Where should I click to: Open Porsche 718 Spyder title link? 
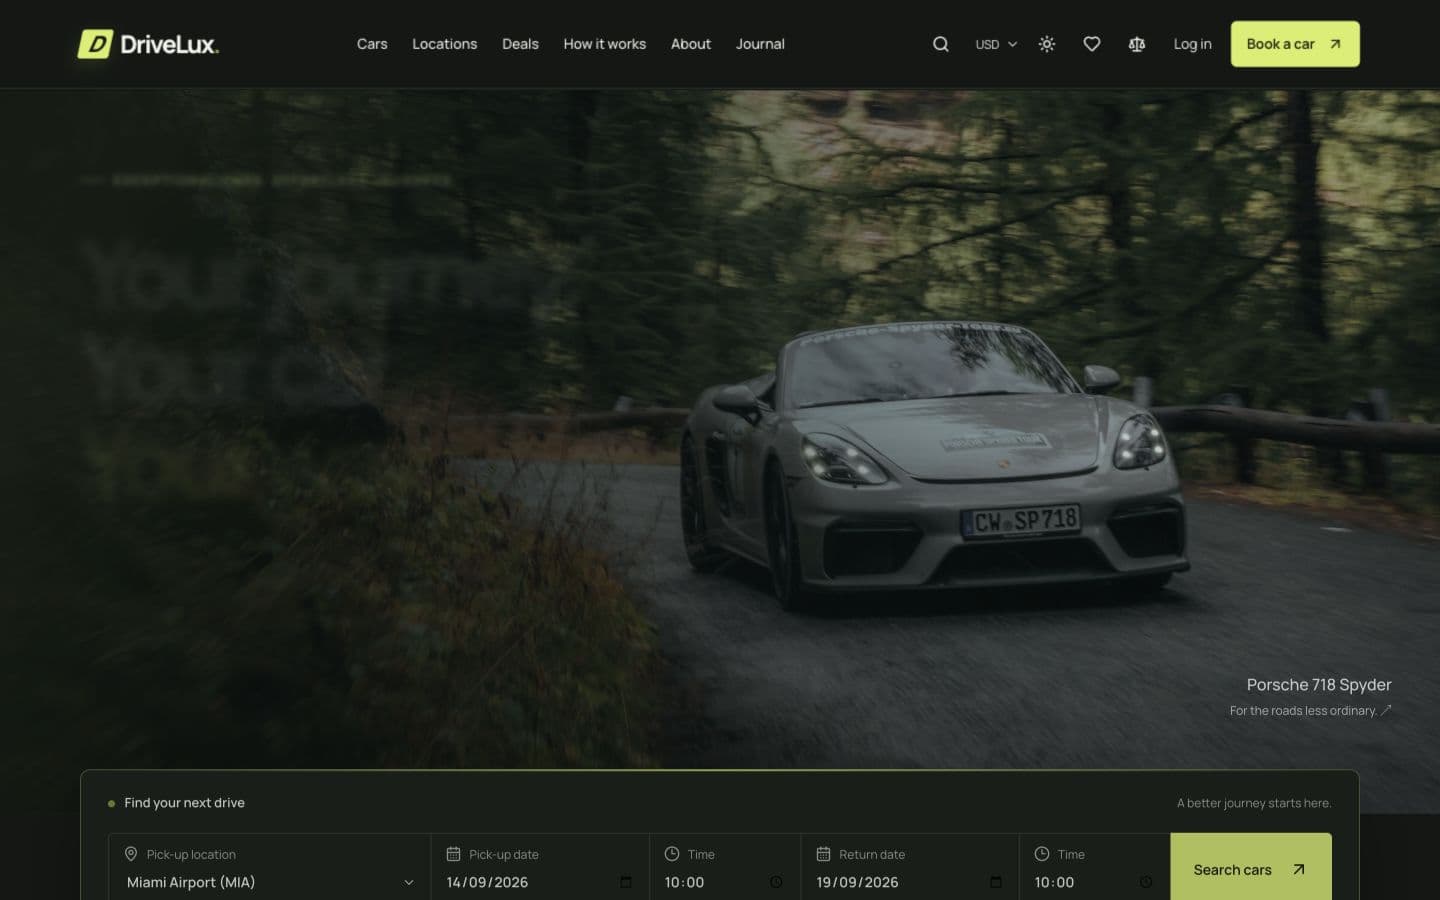pos(1319,685)
